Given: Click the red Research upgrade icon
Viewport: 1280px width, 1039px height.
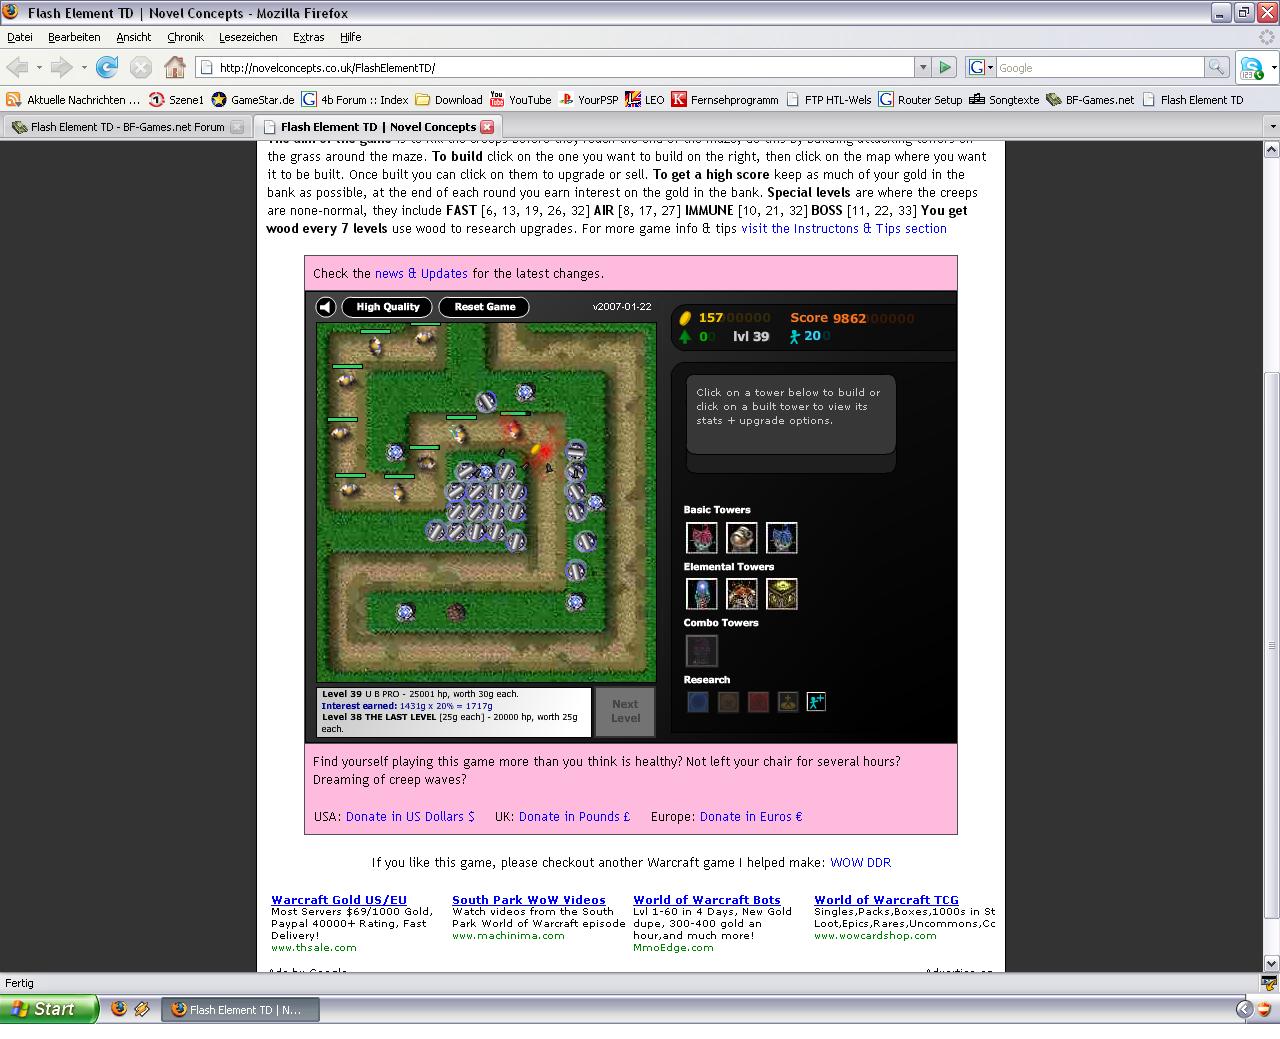Looking at the screenshot, I should coord(758,702).
